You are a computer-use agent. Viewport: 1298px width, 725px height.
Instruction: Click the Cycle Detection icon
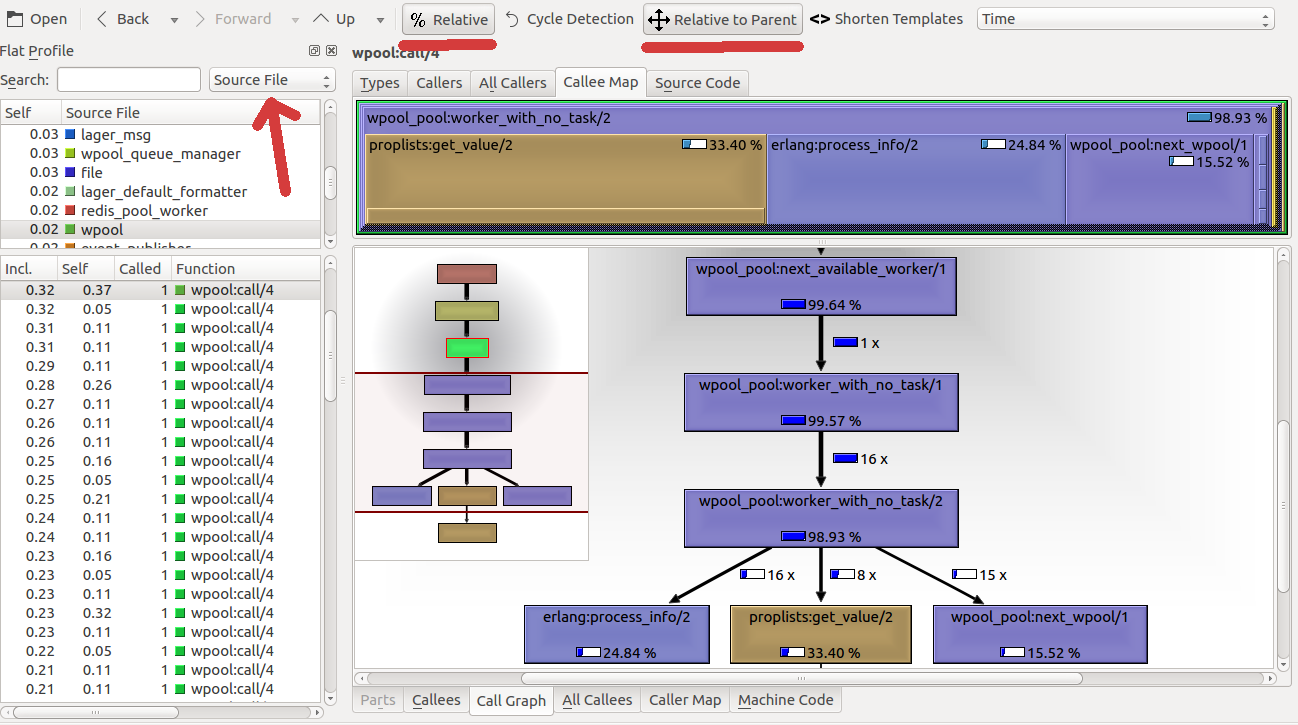coord(512,19)
